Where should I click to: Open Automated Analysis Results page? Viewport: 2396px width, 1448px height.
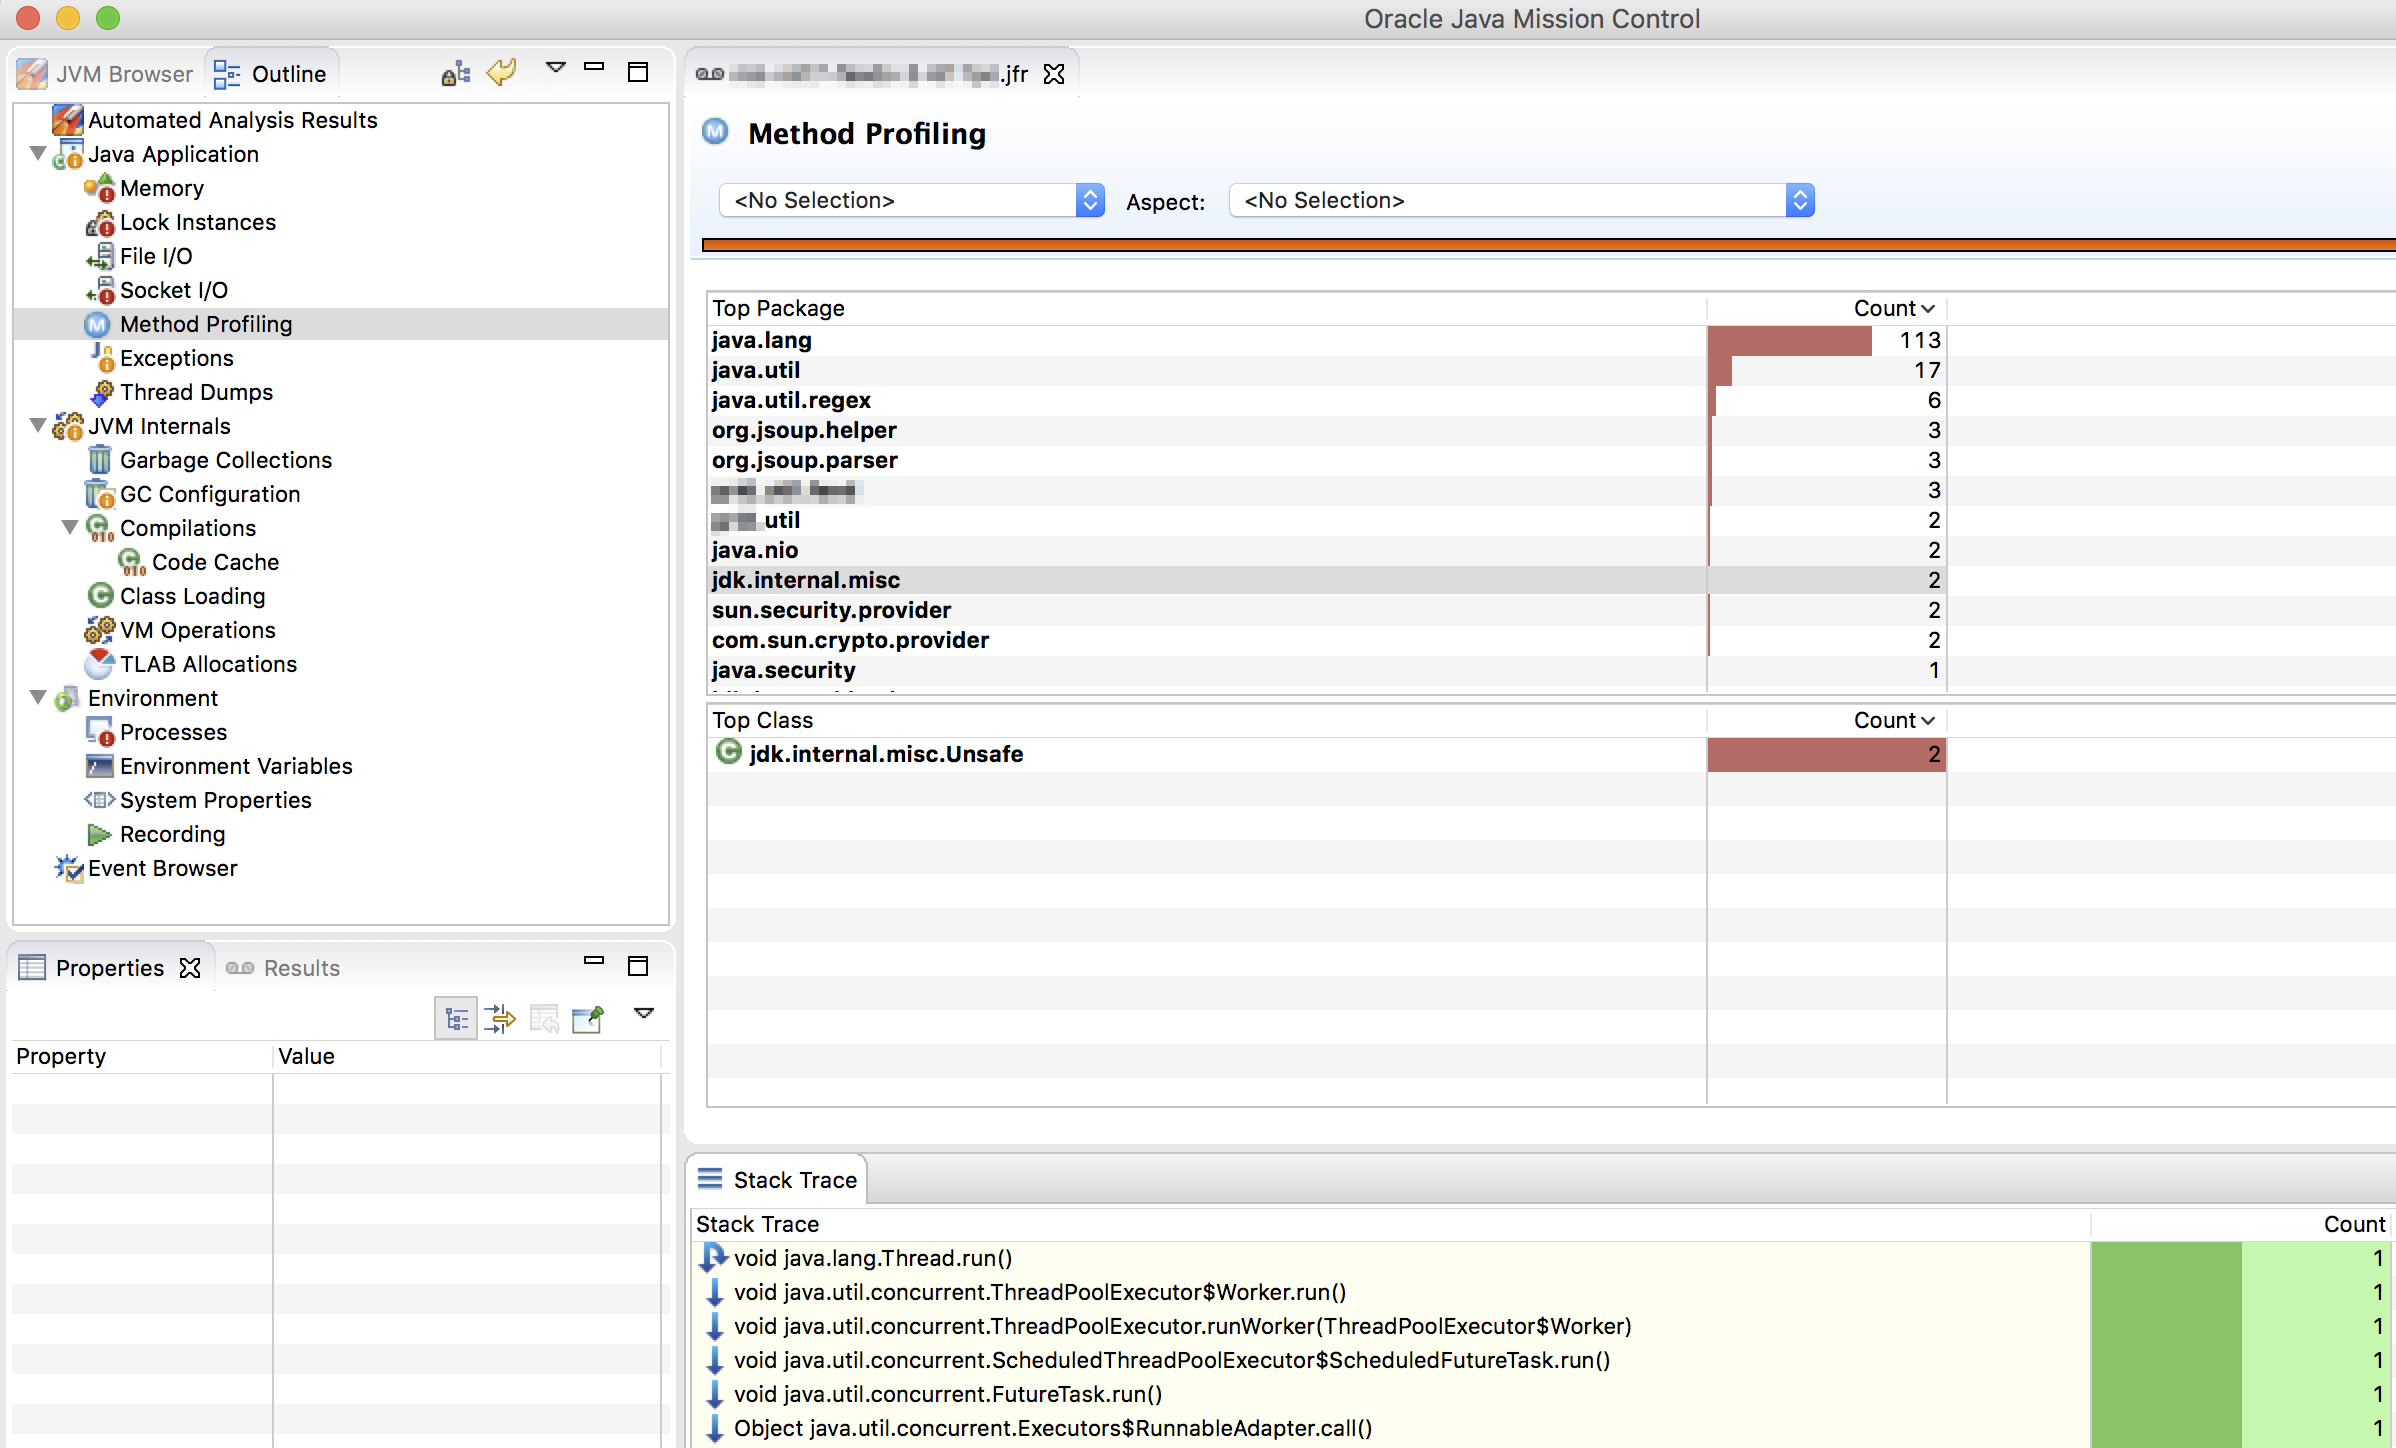[x=232, y=120]
